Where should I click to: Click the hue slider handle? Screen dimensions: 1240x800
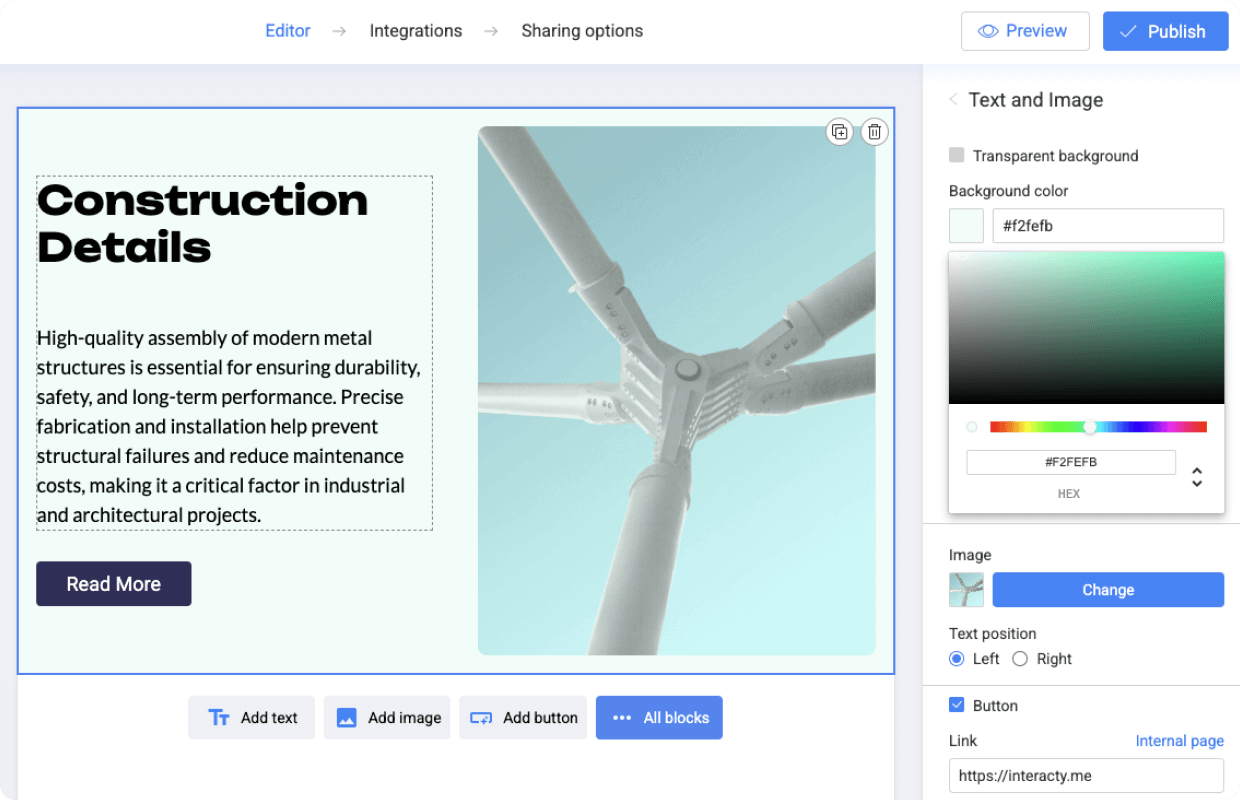(1090, 427)
